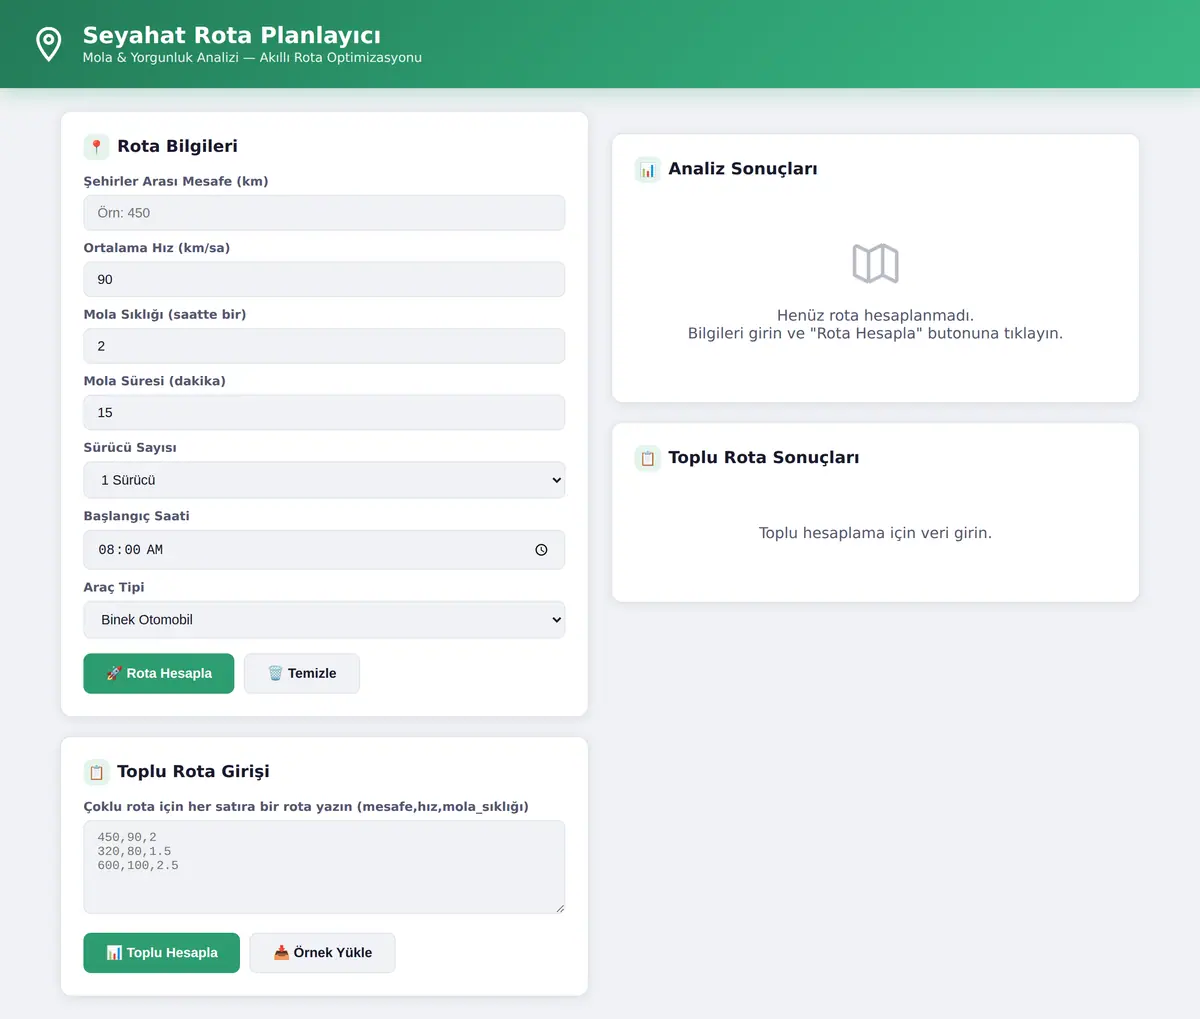Image resolution: width=1200 pixels, height=1019 pixels.
Task: Click the Başlangıç Saati label
Action: pos(137,516)
